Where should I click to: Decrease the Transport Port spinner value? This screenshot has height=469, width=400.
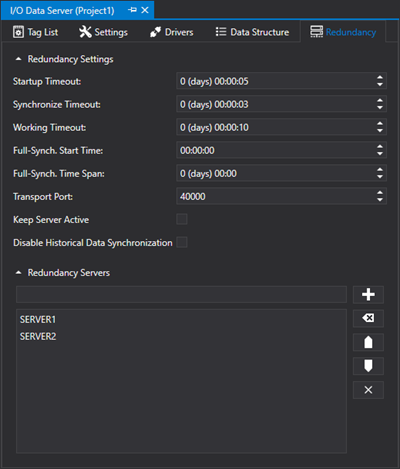pos(380,200)
